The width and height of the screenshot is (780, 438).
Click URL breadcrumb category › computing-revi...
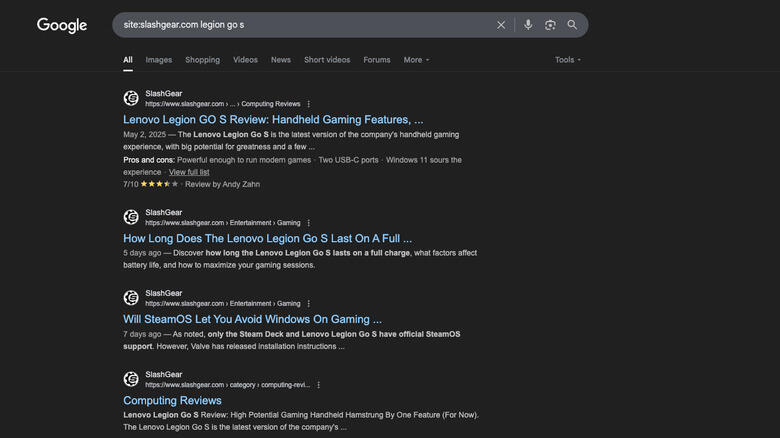(227, 385)
